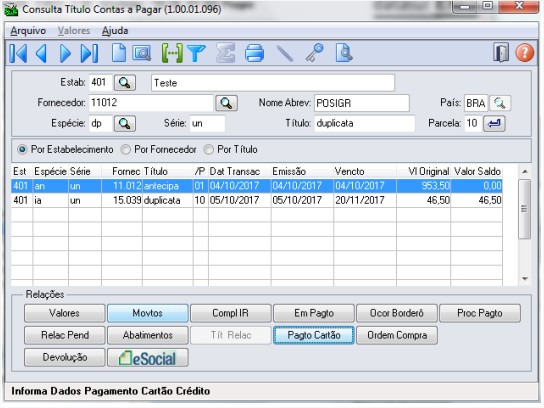Click the gray pencil edit icon

pyautogui.click(x=285, y=53)
